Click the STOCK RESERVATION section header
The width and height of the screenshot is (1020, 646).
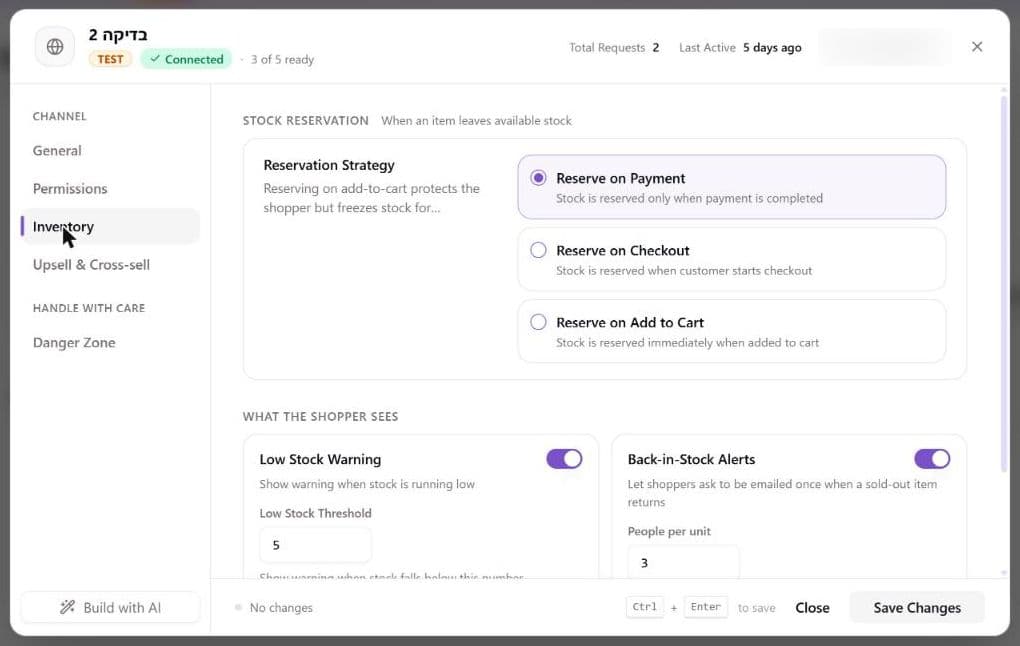click(305, 120)
